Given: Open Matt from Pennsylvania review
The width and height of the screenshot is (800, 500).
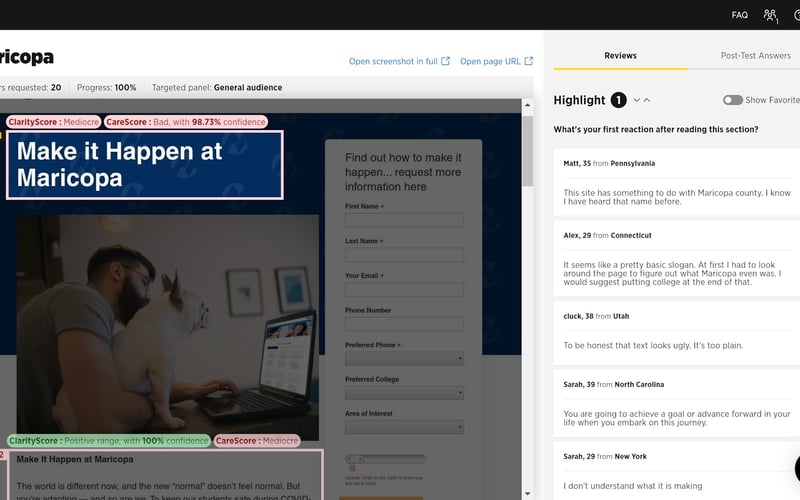Looking at the screenshot, I should (x=677, y=182).
